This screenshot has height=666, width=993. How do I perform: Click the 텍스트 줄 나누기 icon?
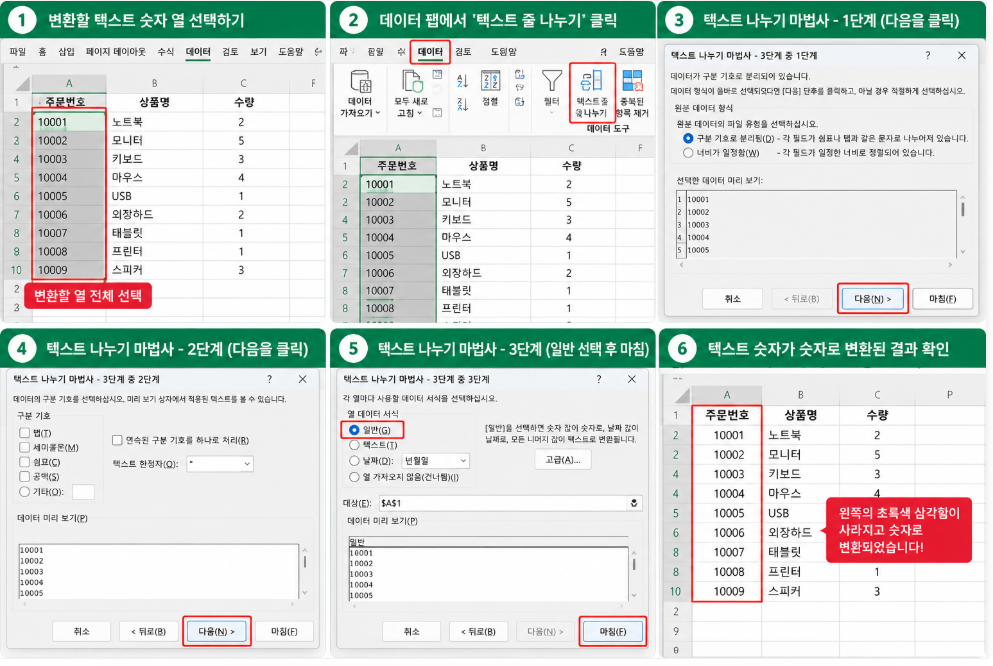(x=591, y=81)
